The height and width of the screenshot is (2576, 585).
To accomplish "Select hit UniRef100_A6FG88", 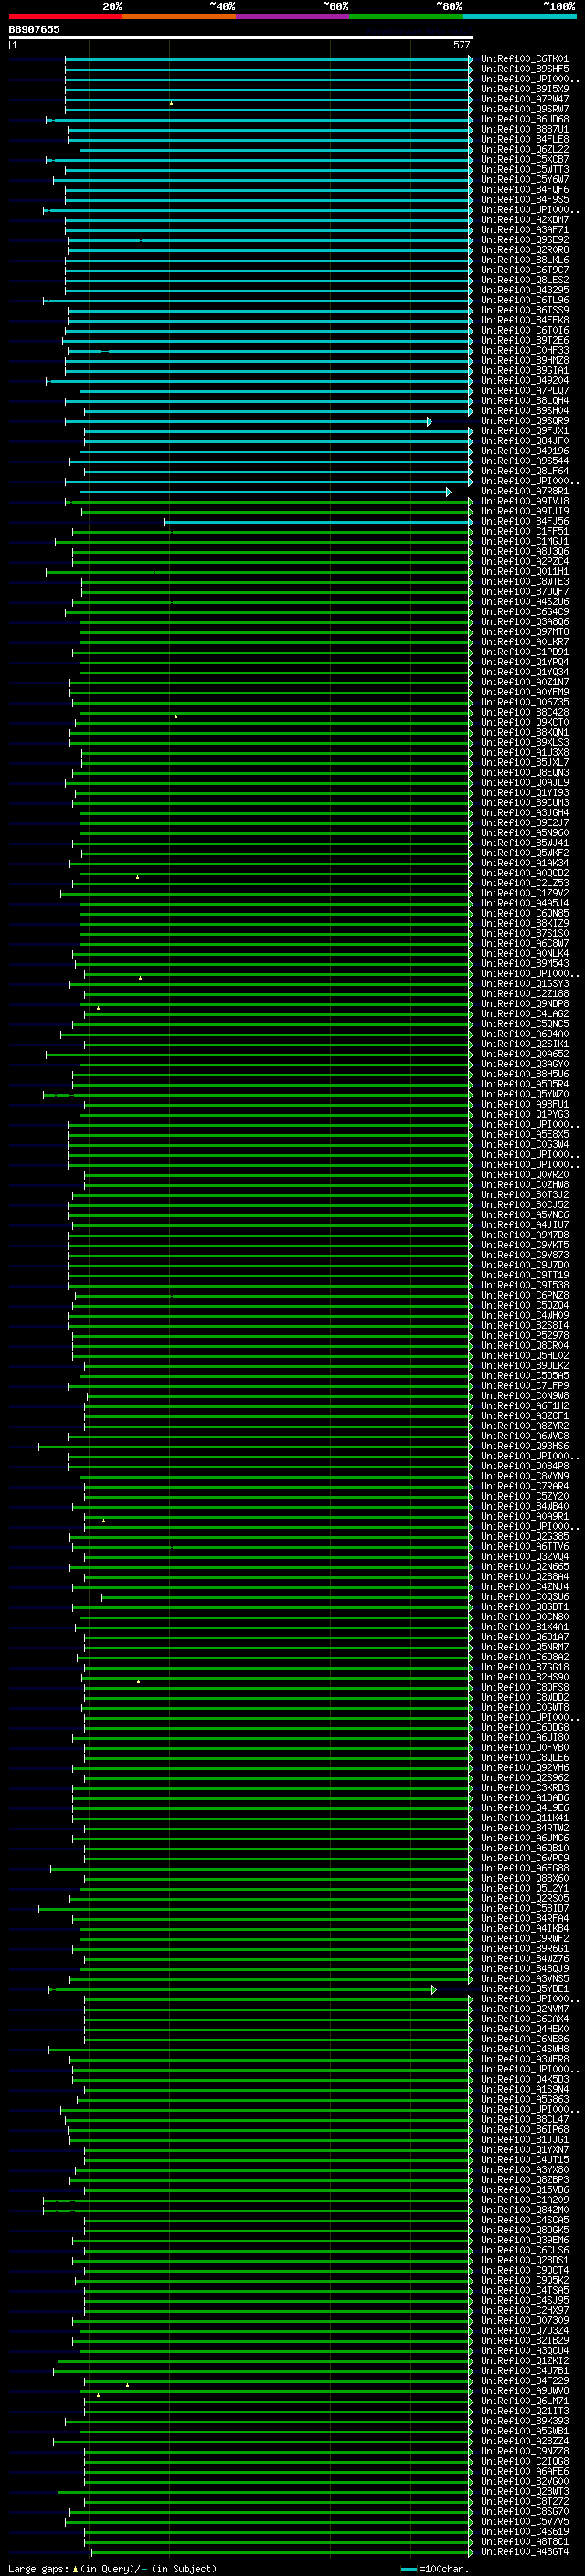I will (x=524, y=1868).
